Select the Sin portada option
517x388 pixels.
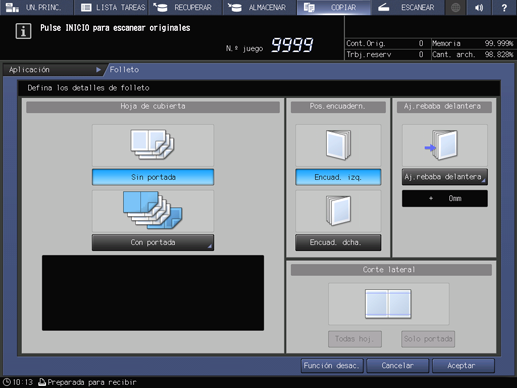coord(153,177)
